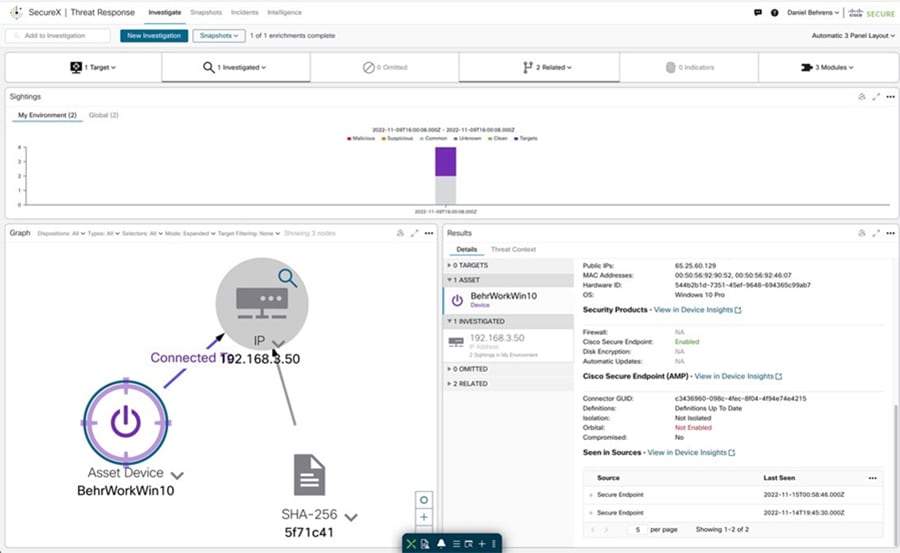Switch to the Investigate top tab
Viewport: 900px width, 553px height.
pos(165,12)
